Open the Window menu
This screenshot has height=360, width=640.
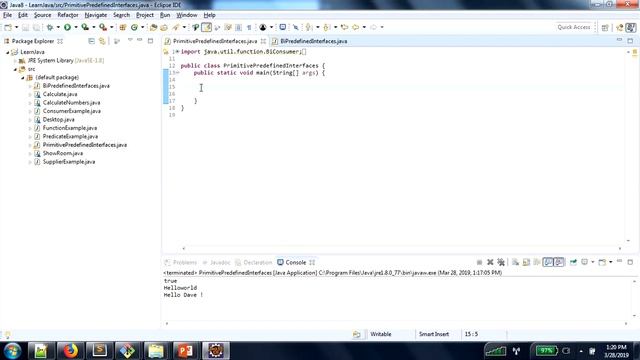coord(187,15)
